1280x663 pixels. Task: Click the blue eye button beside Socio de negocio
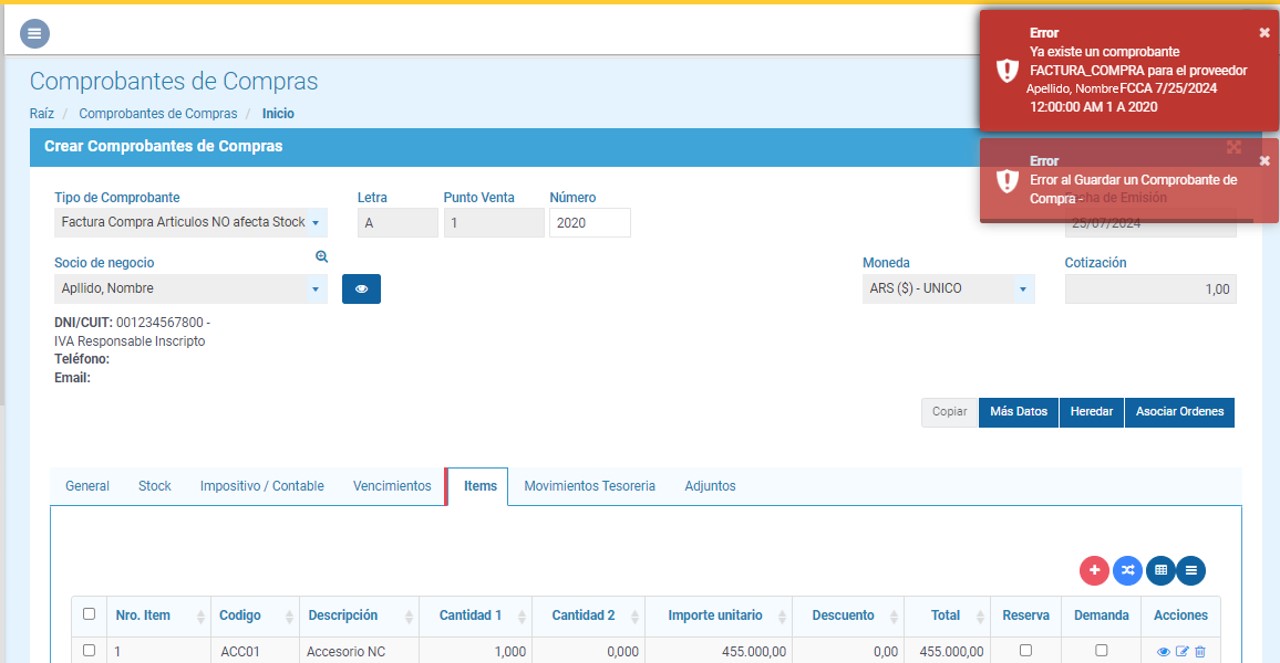pos(361,288)
